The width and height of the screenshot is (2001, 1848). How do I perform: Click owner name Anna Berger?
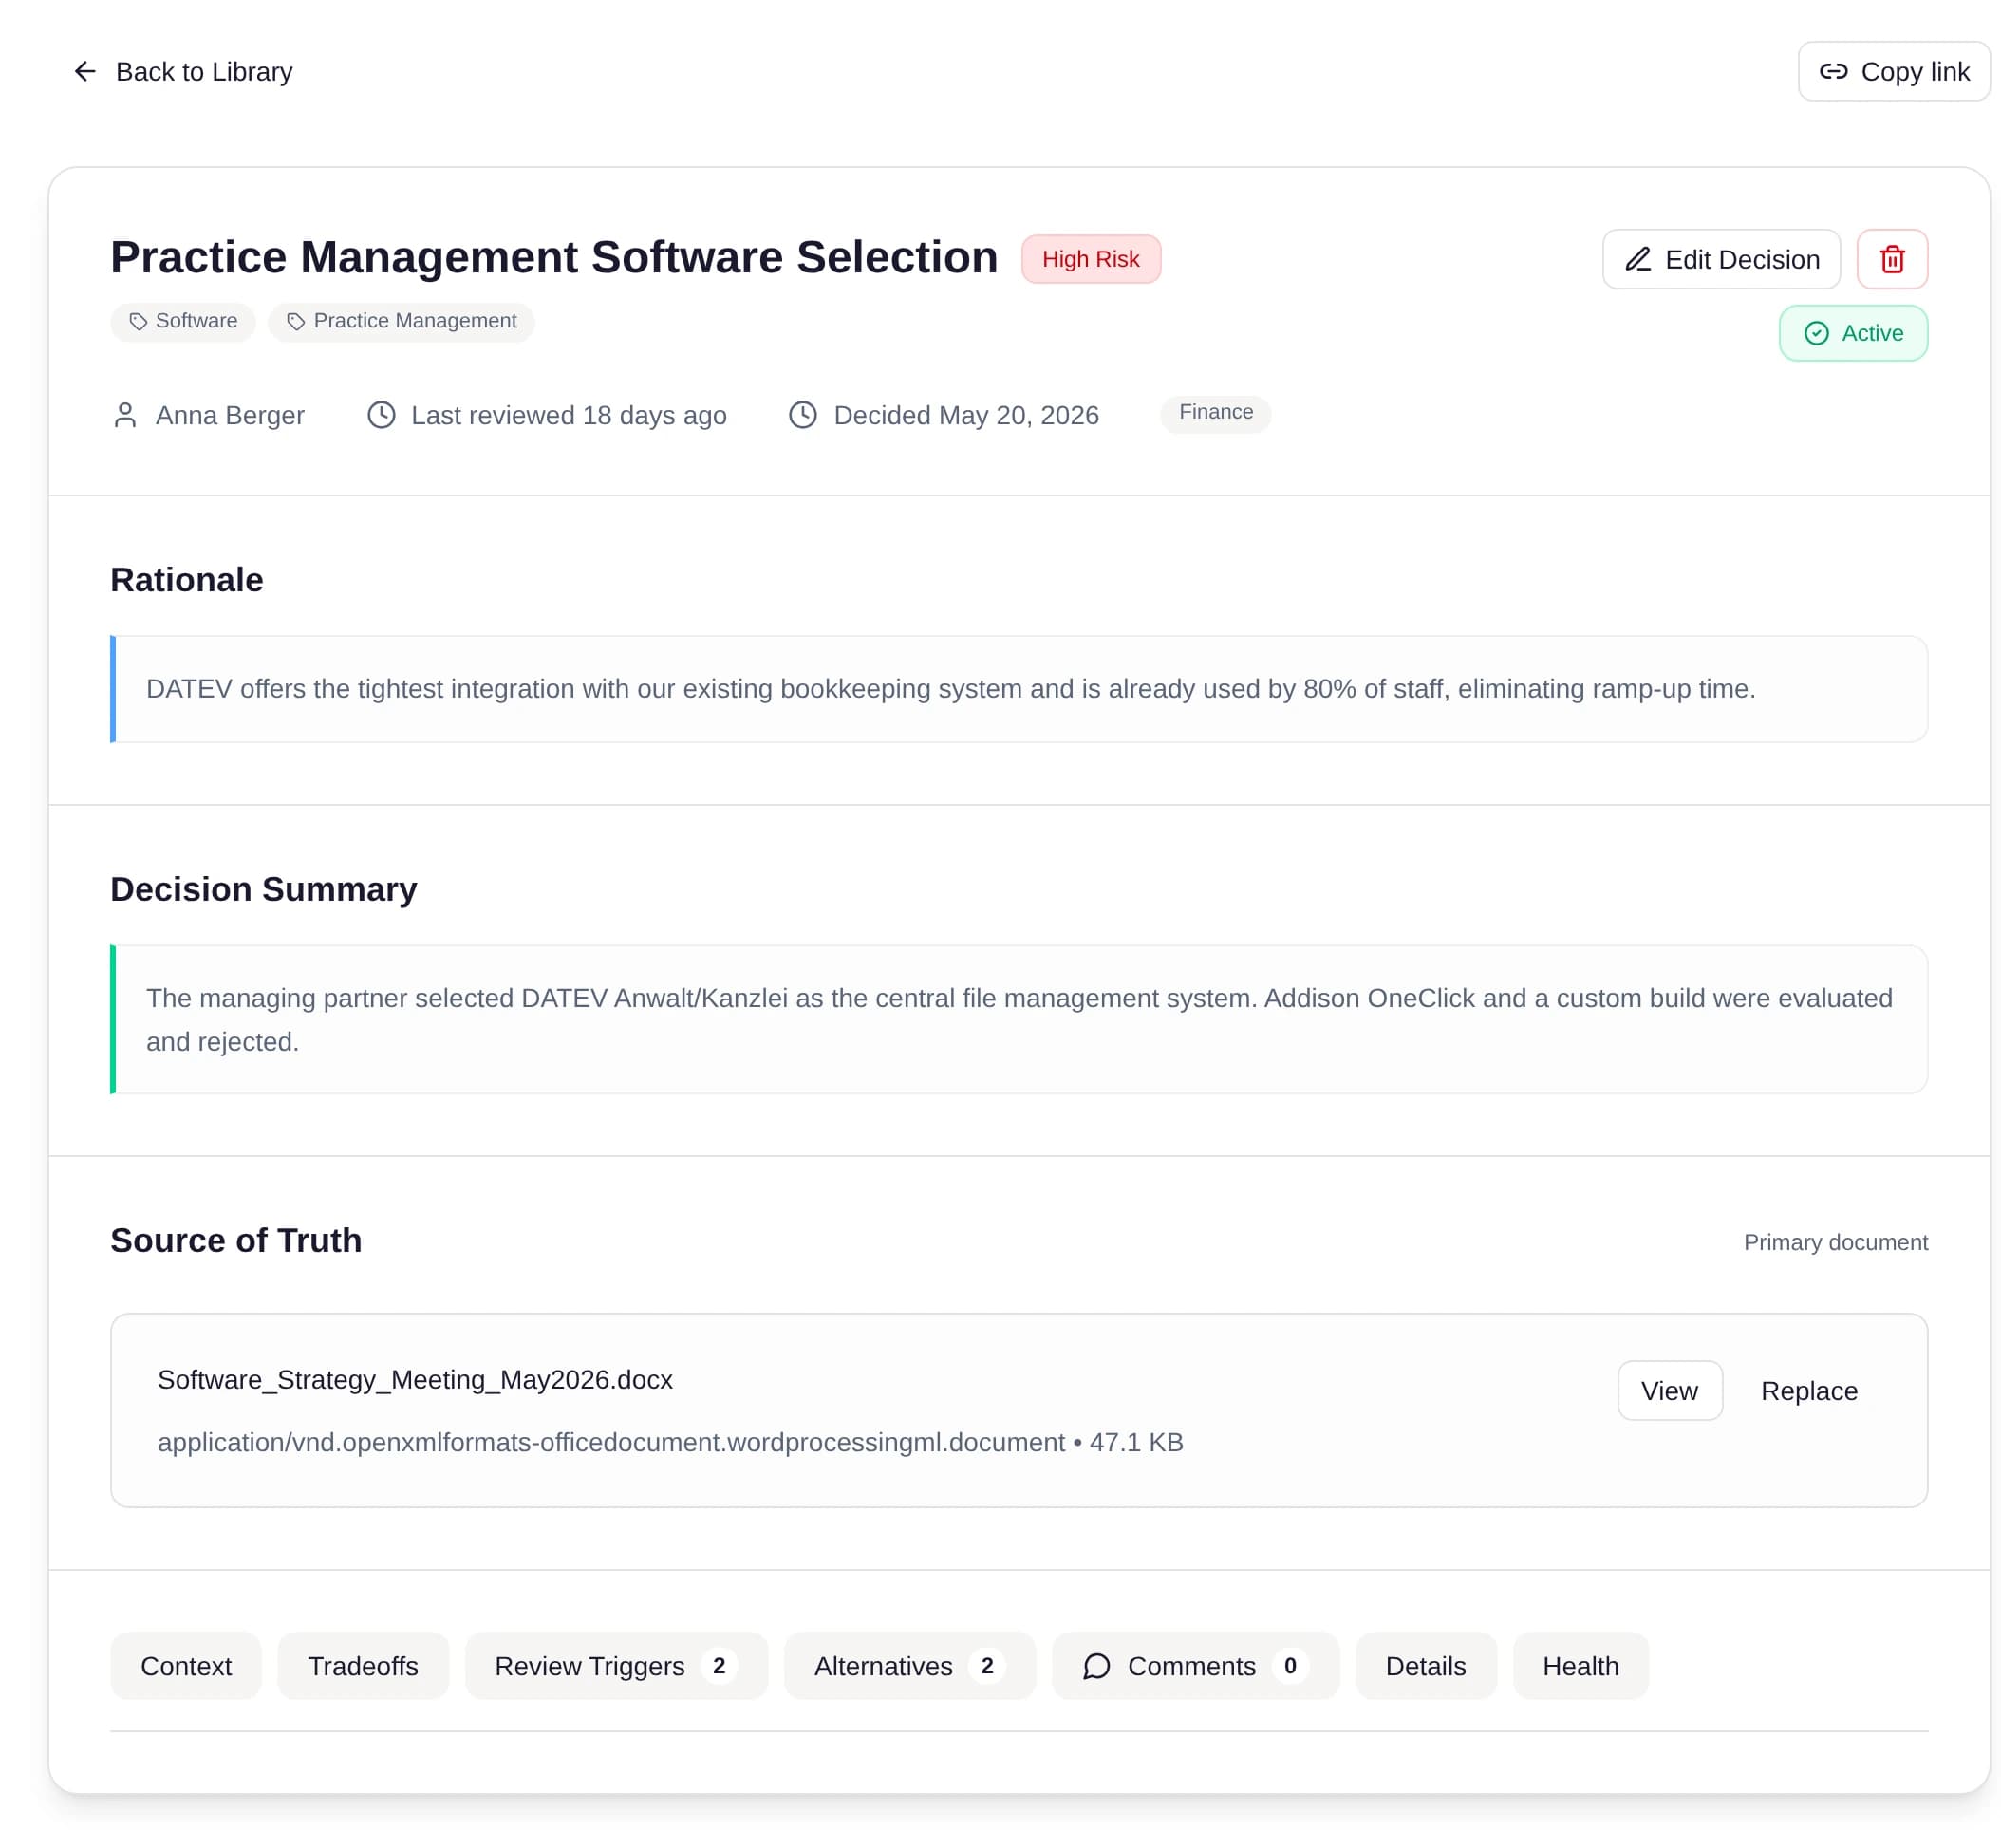pos(230,415)
